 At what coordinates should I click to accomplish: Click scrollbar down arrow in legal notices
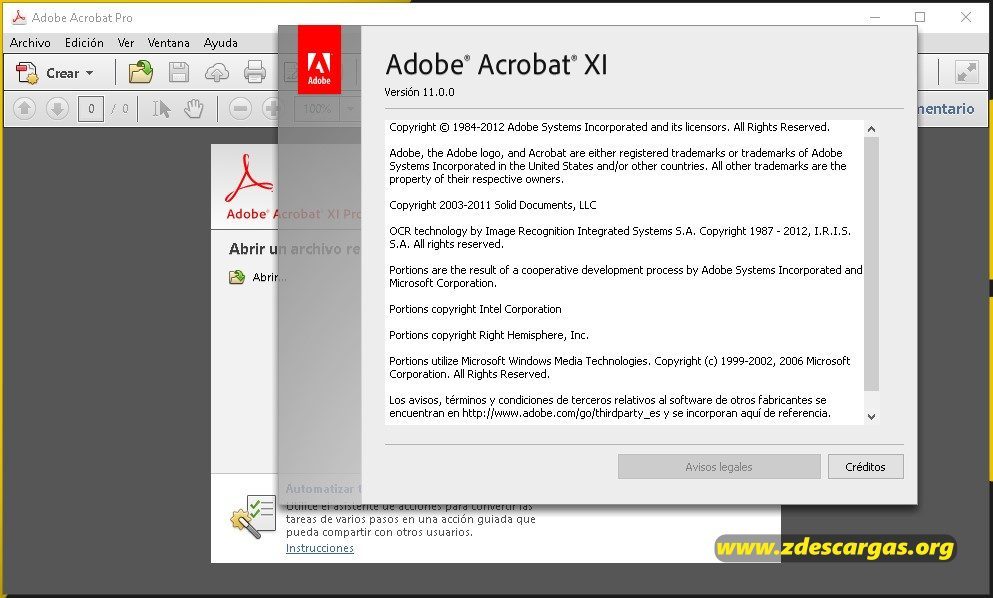pos(871,416)
